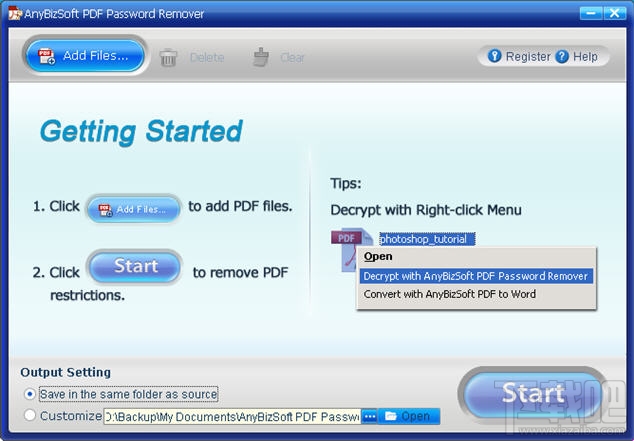Choose Decrypt with AnyBizSoft PDF Password Remover
The height and width of the screenshot is (441, 634).
(x=476, y=276)
